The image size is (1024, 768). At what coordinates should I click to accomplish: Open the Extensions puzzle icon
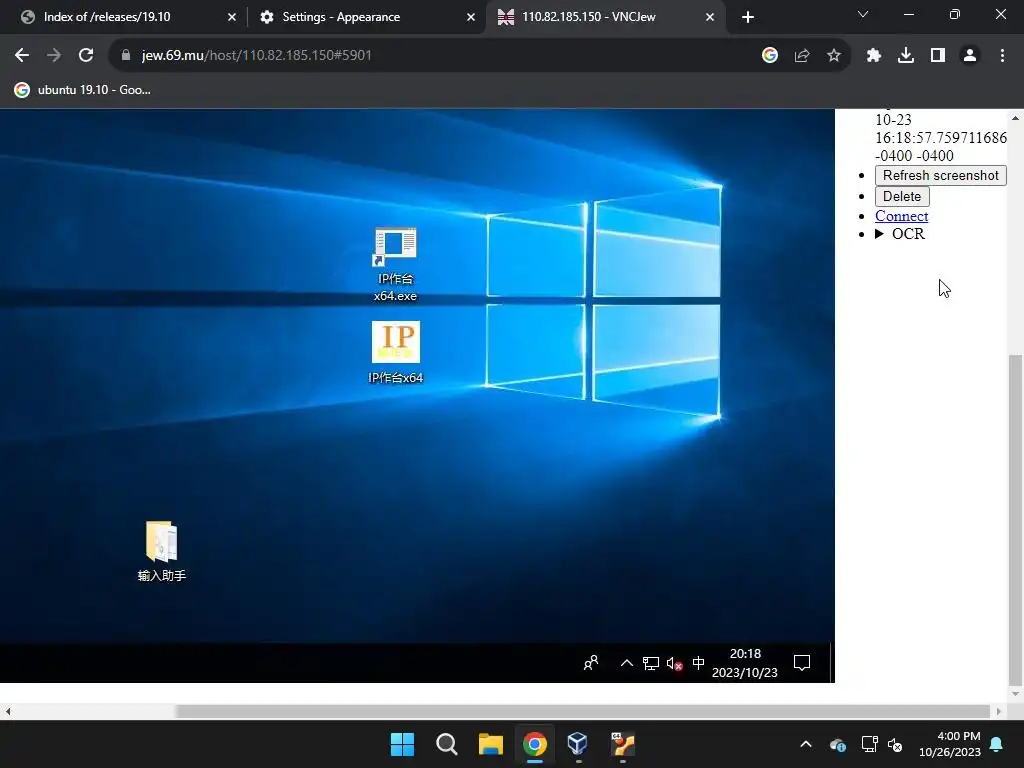[x=874, y=56]
